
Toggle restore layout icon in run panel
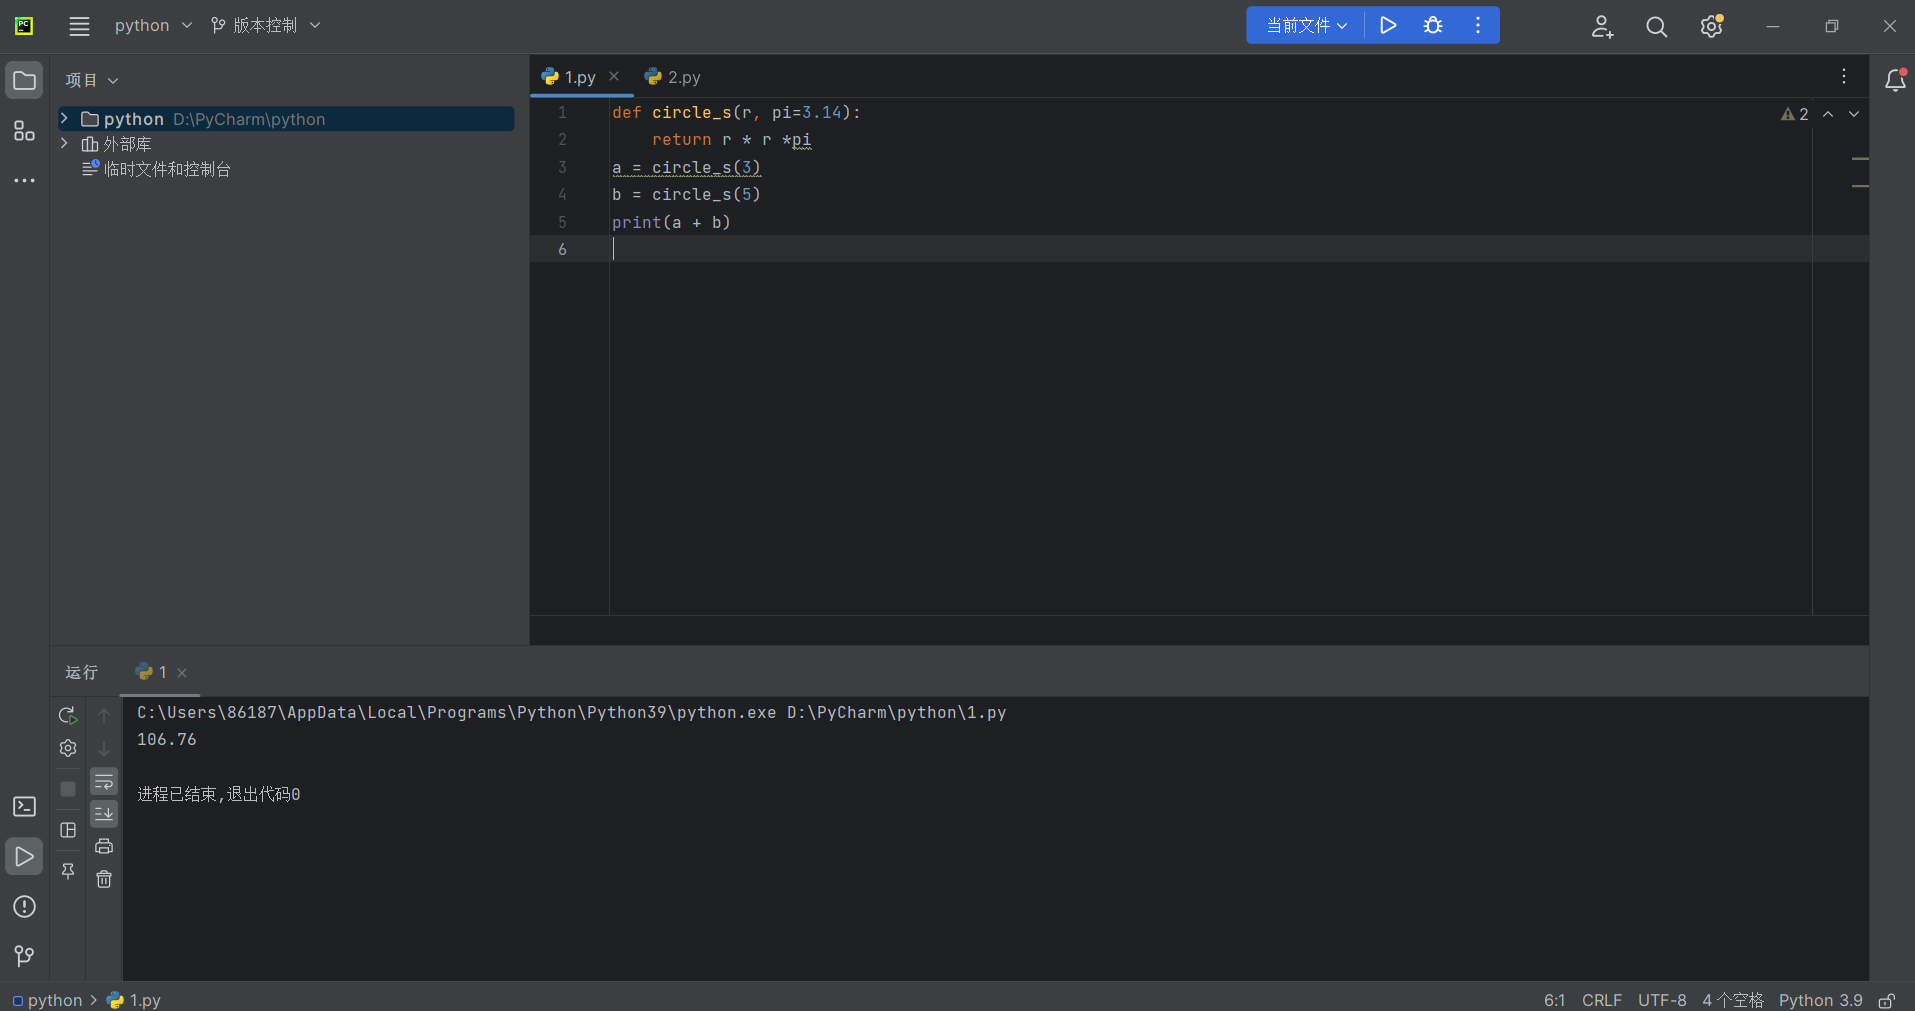tap(68, 830)
